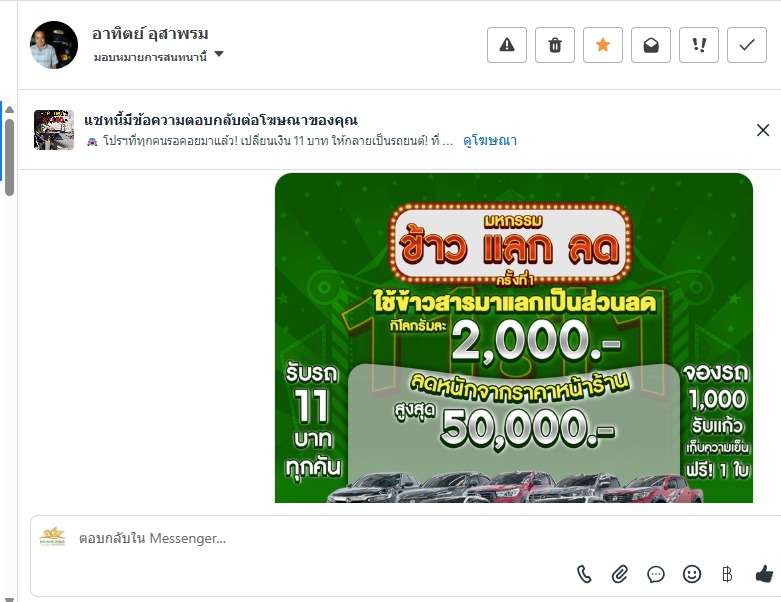The width and height of the screenshot is (781, 602).
Task: Click the conversation vertical scrollbar thumb
Action: [9, 157]
